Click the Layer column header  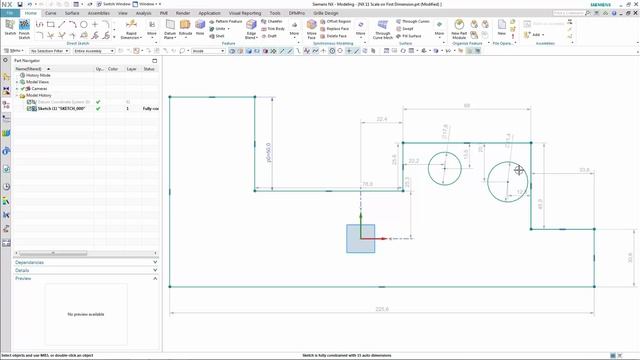pyautogui.click(x=131, y=69)
